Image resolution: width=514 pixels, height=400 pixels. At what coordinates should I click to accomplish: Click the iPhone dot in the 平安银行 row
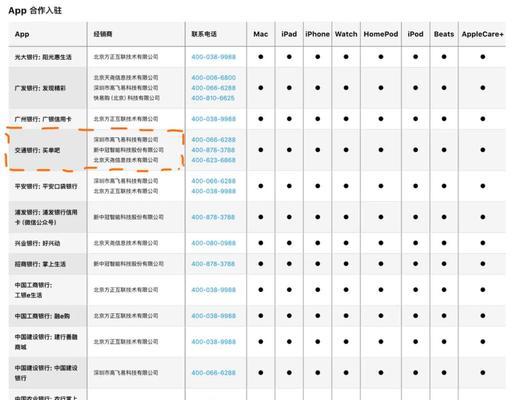click(x=318, y=186)
